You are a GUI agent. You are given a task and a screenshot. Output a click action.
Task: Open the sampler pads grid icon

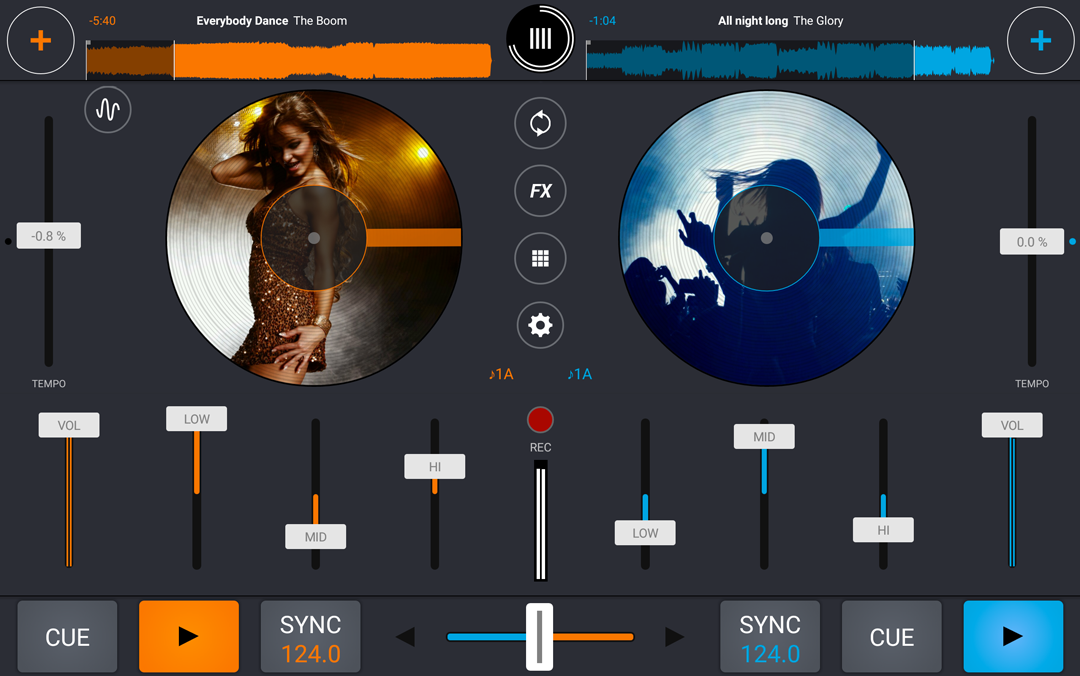(540, 258)
